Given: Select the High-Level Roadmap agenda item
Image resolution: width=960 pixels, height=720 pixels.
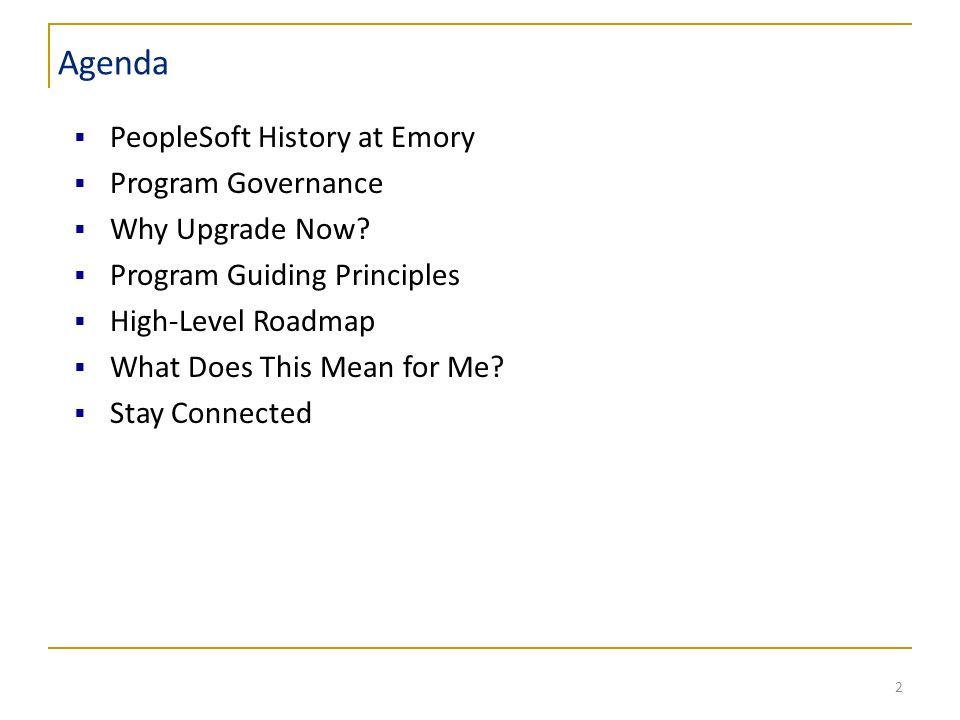Looking at the screenshot, I should pos(242,321).
